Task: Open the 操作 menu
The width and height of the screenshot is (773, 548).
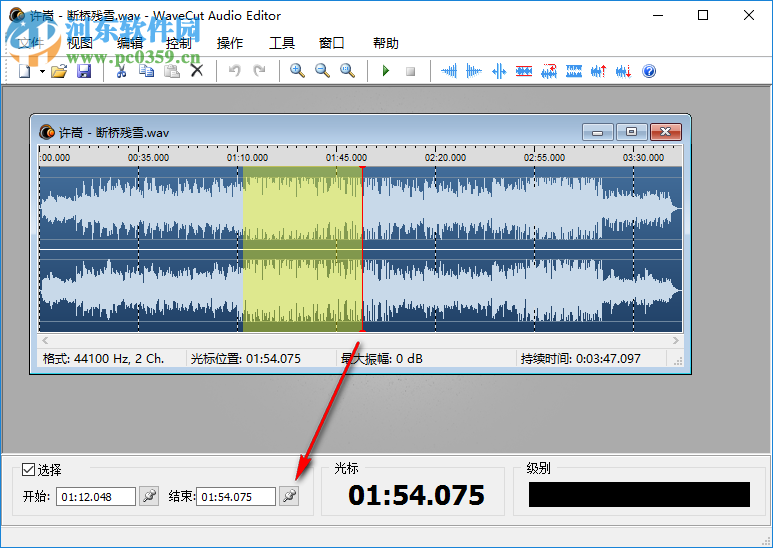Action: pyautogui.click(x=230, y=43)
